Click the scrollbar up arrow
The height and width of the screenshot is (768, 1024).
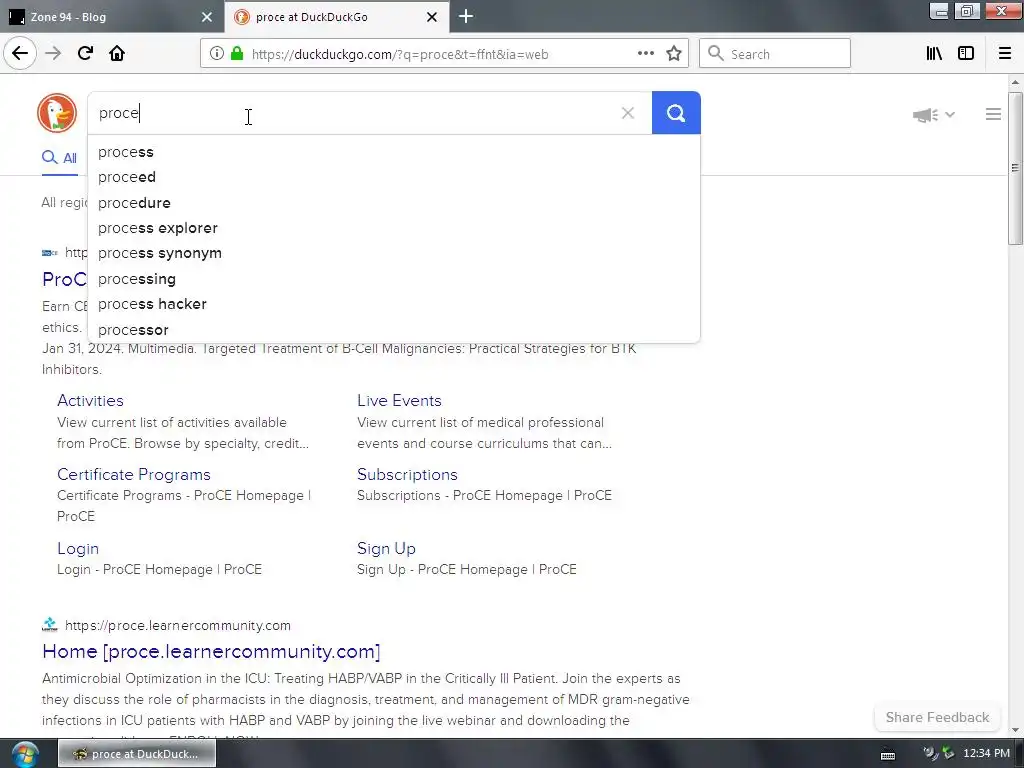tap(1015, 82)
